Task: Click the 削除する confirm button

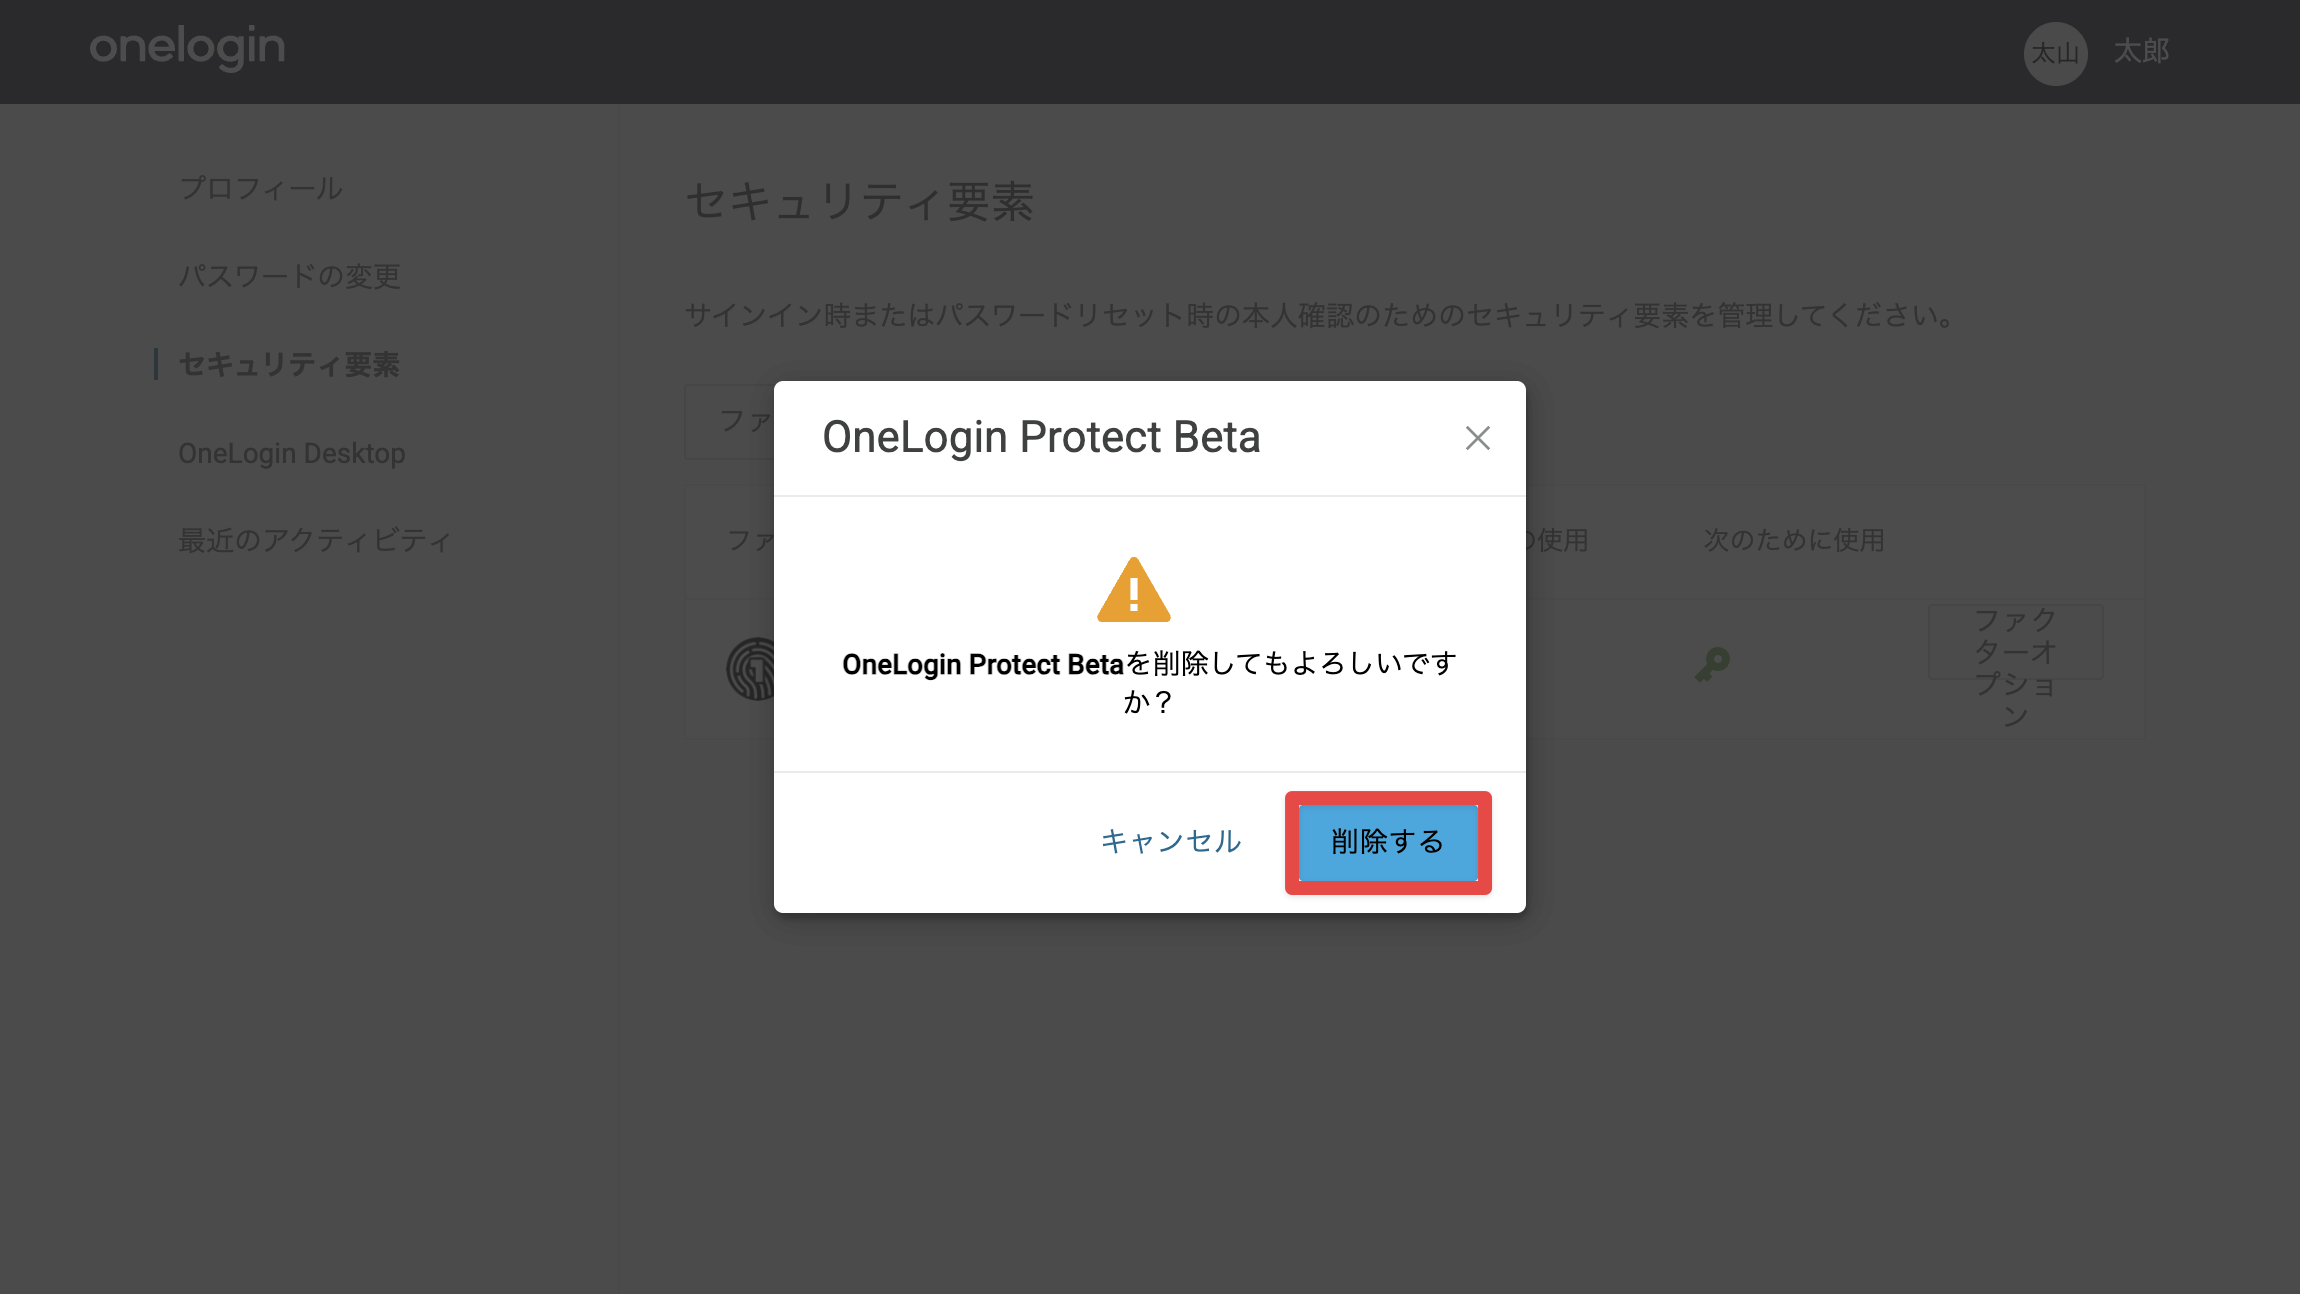Action: pos(1388,842)
